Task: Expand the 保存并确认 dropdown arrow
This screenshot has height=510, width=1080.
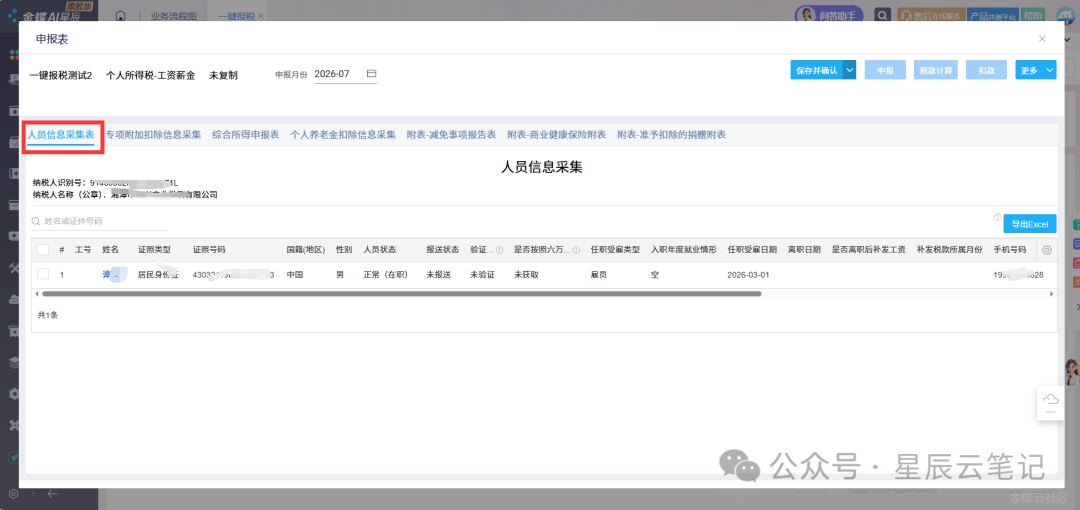Action: [x=849, y=70]
